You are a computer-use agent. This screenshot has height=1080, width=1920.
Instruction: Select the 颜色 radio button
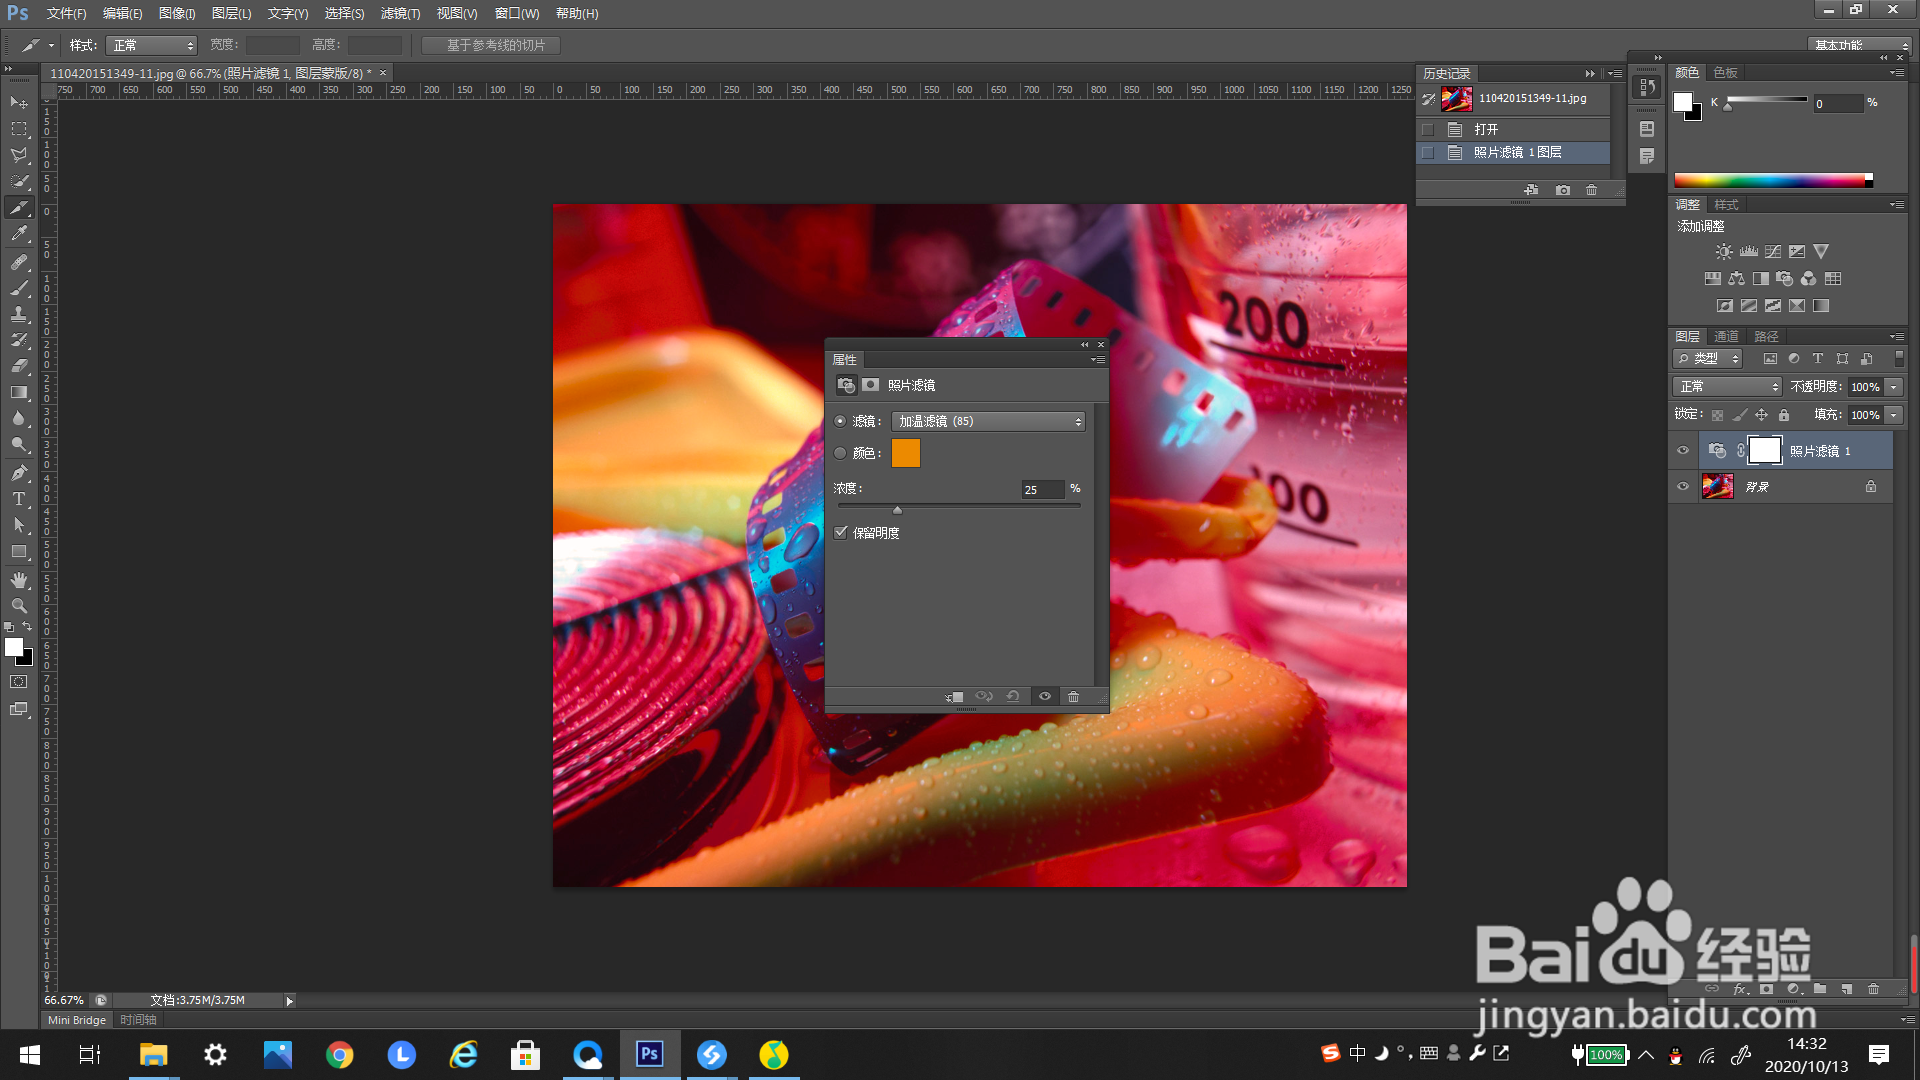840,453
